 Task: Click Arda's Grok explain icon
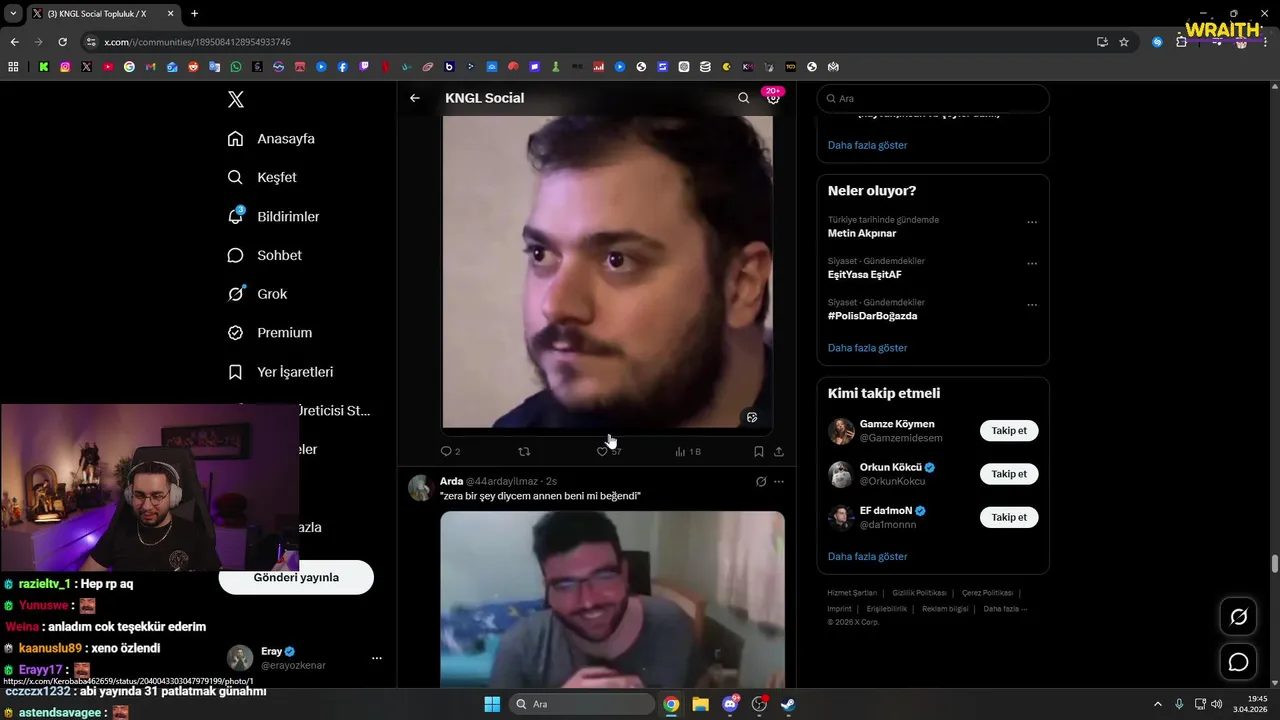(x=761, y=481)
